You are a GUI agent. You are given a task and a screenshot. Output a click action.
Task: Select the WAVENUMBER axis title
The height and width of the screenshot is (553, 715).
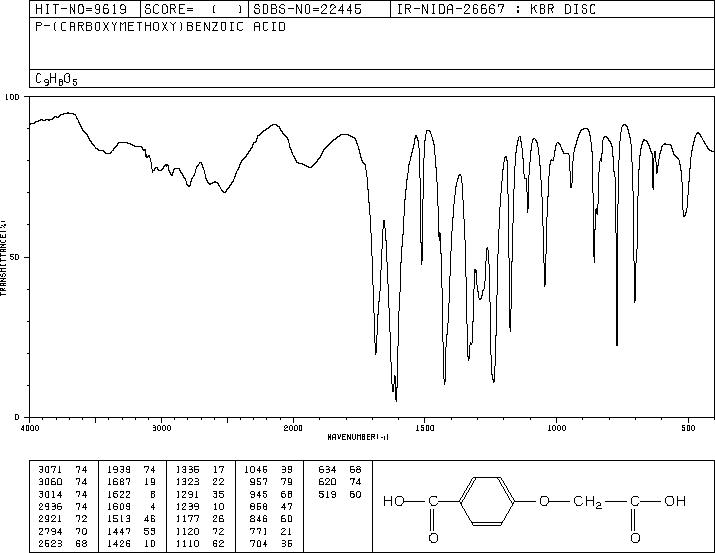coord(358,437)
